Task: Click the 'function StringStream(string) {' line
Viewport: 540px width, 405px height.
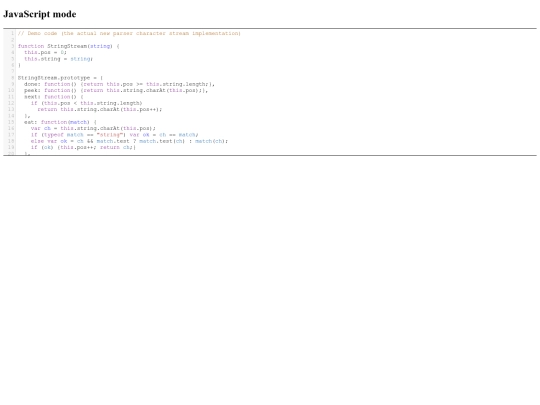Action: coord(69,46)
